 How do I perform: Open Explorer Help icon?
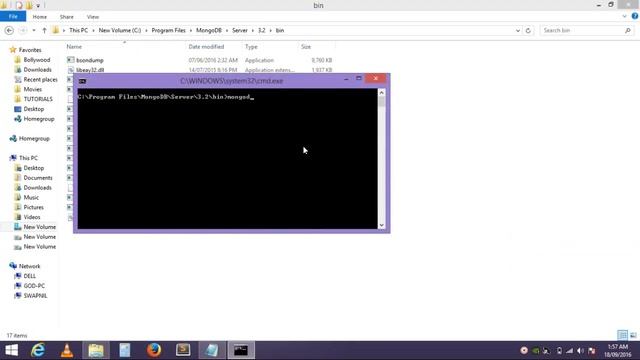click(635, 16)
